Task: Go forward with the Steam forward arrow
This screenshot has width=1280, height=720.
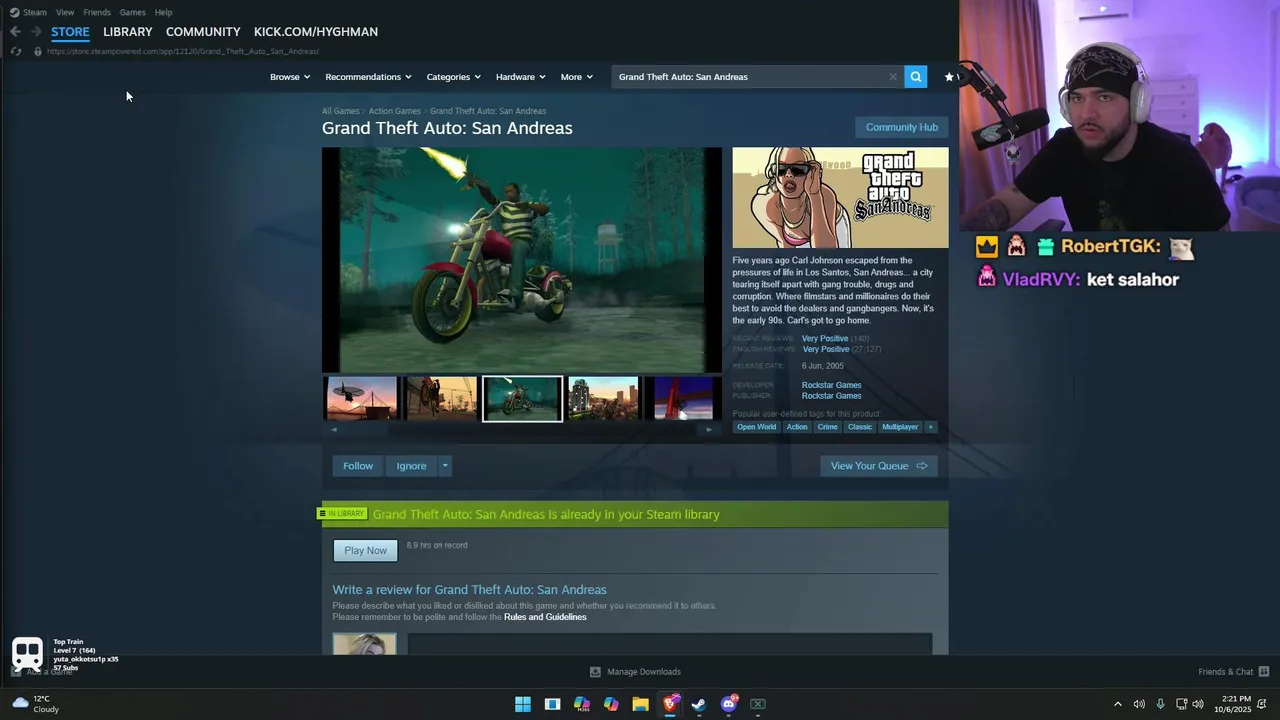Action: click(36, 32)
